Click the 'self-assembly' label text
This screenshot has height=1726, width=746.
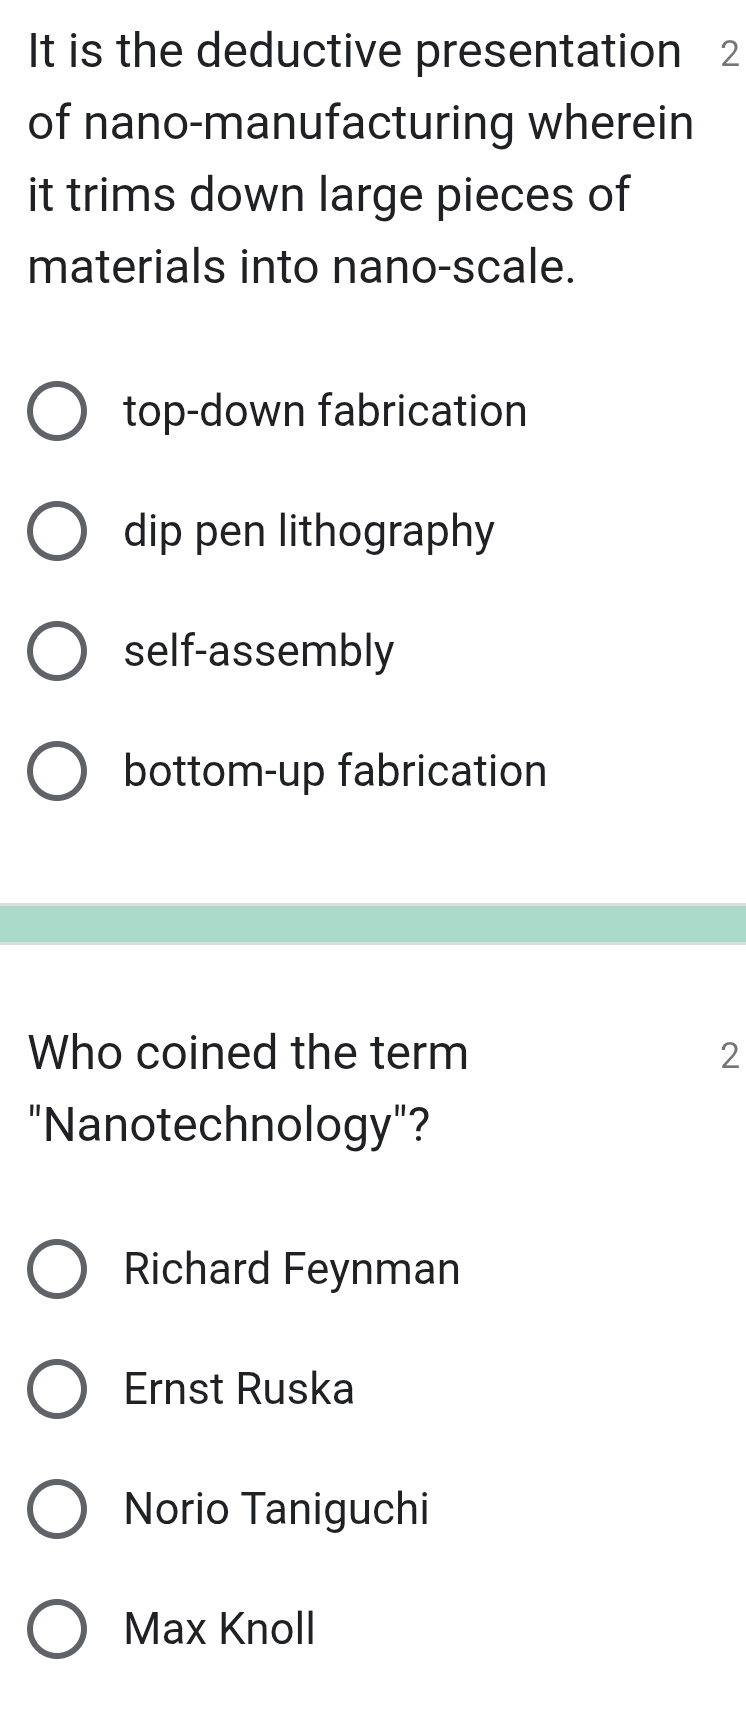(259, 651)
